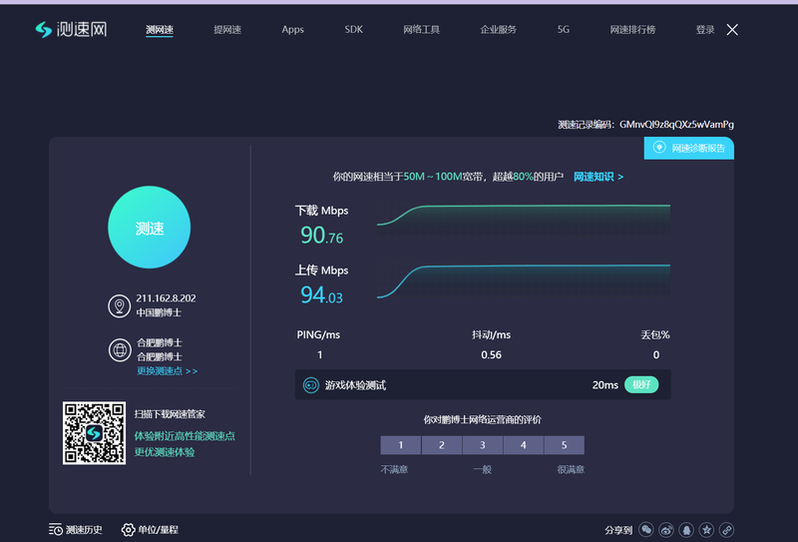The width and height of the screenshot is (798, 542).
Task: Click the location pin icon by IP address
Action: (120, 306)
